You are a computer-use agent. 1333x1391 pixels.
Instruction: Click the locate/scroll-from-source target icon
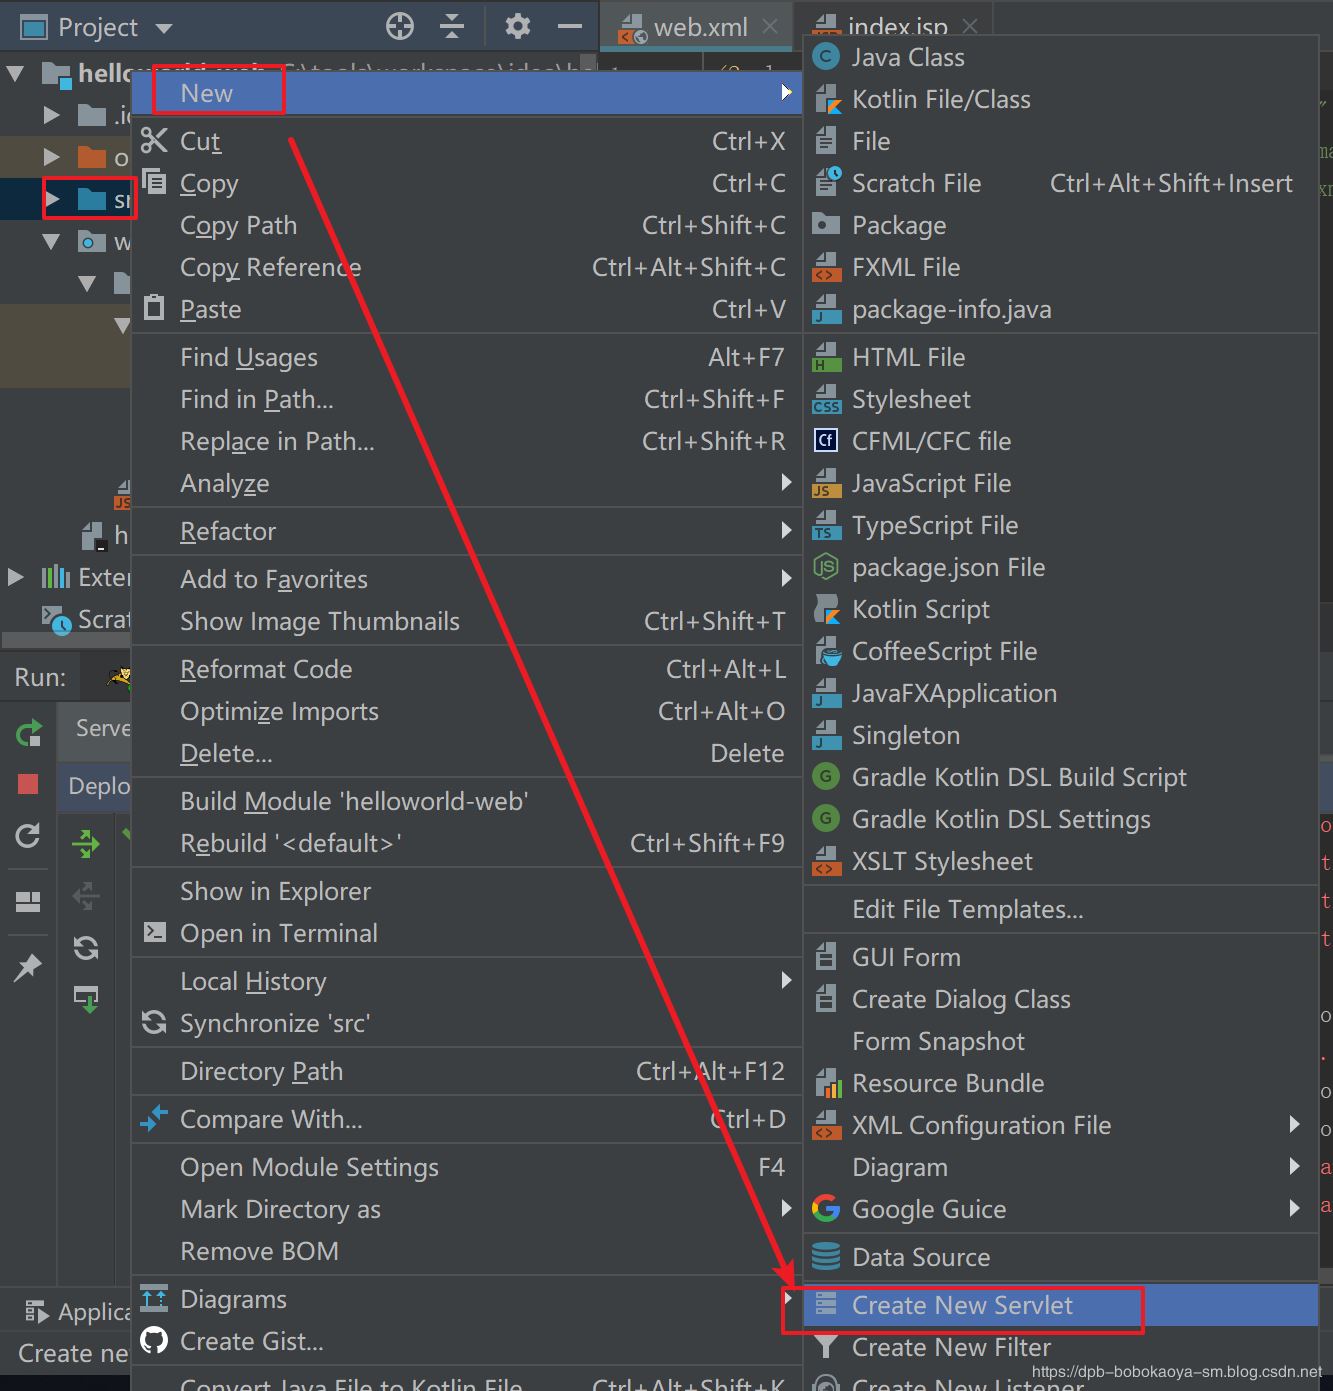pyautogui.click(x=400, y=27)
